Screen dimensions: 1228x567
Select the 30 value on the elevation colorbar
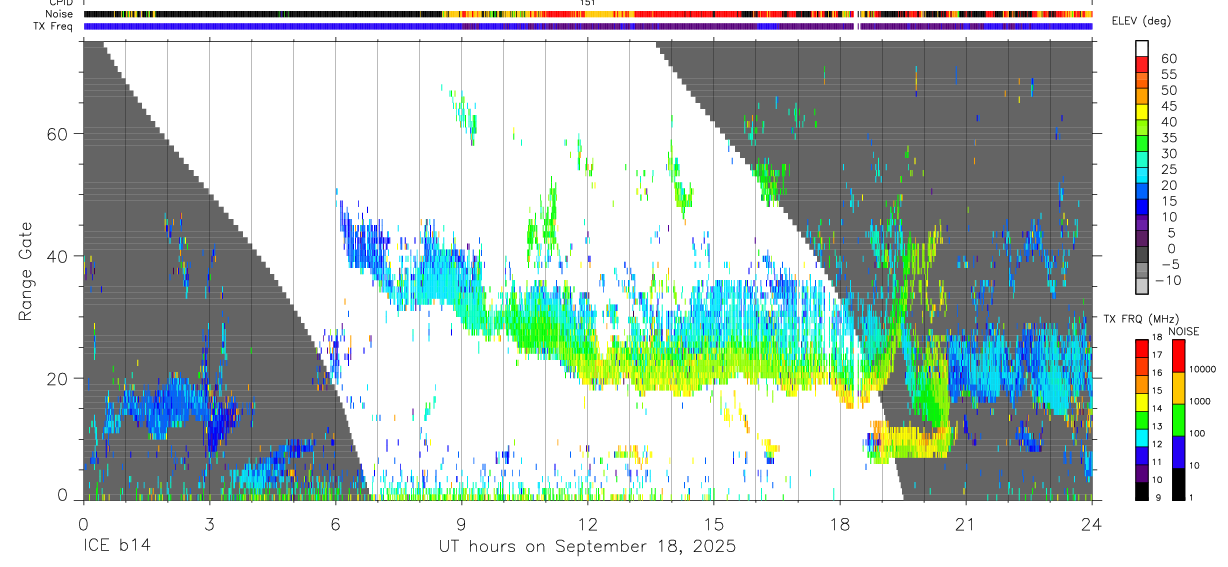tap(1167, 154)
